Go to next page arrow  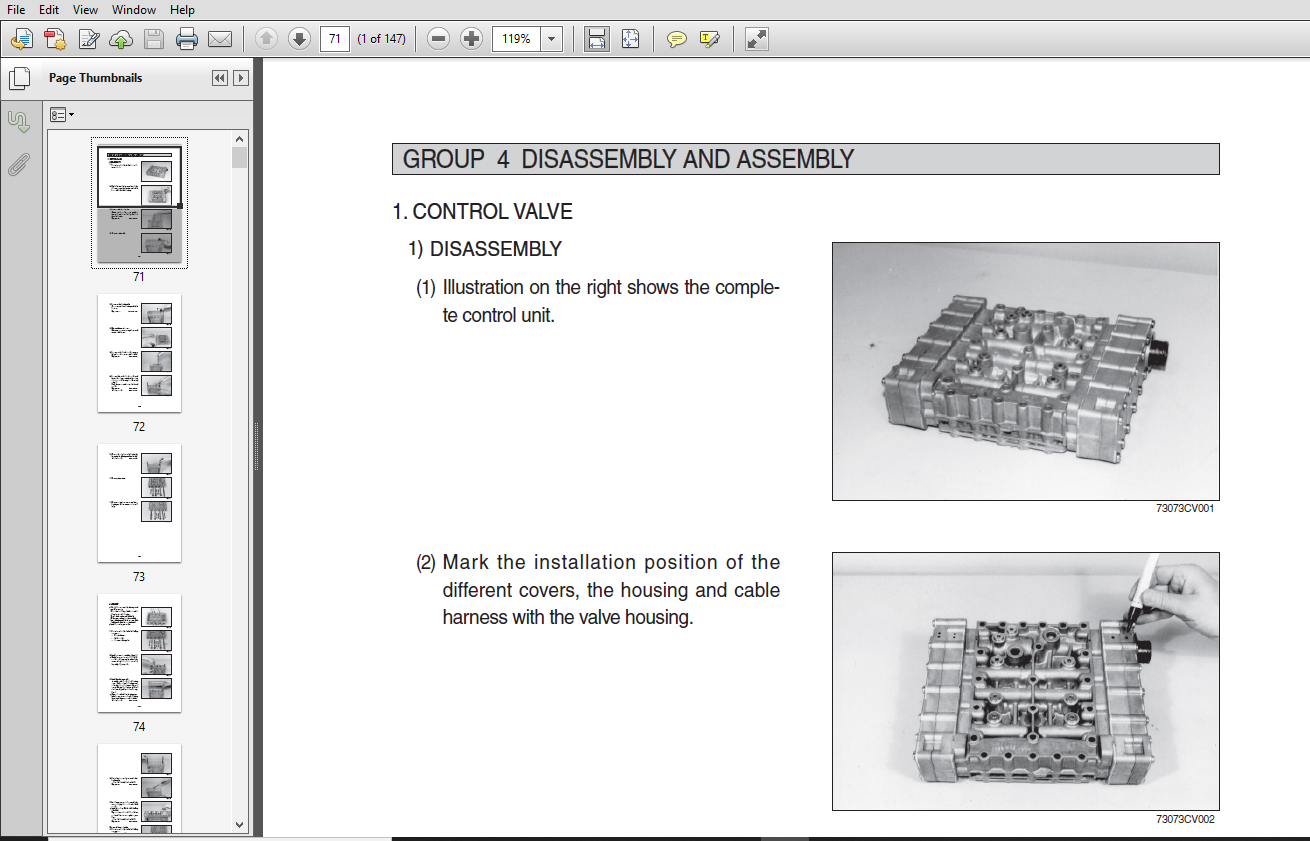(299, 39)
